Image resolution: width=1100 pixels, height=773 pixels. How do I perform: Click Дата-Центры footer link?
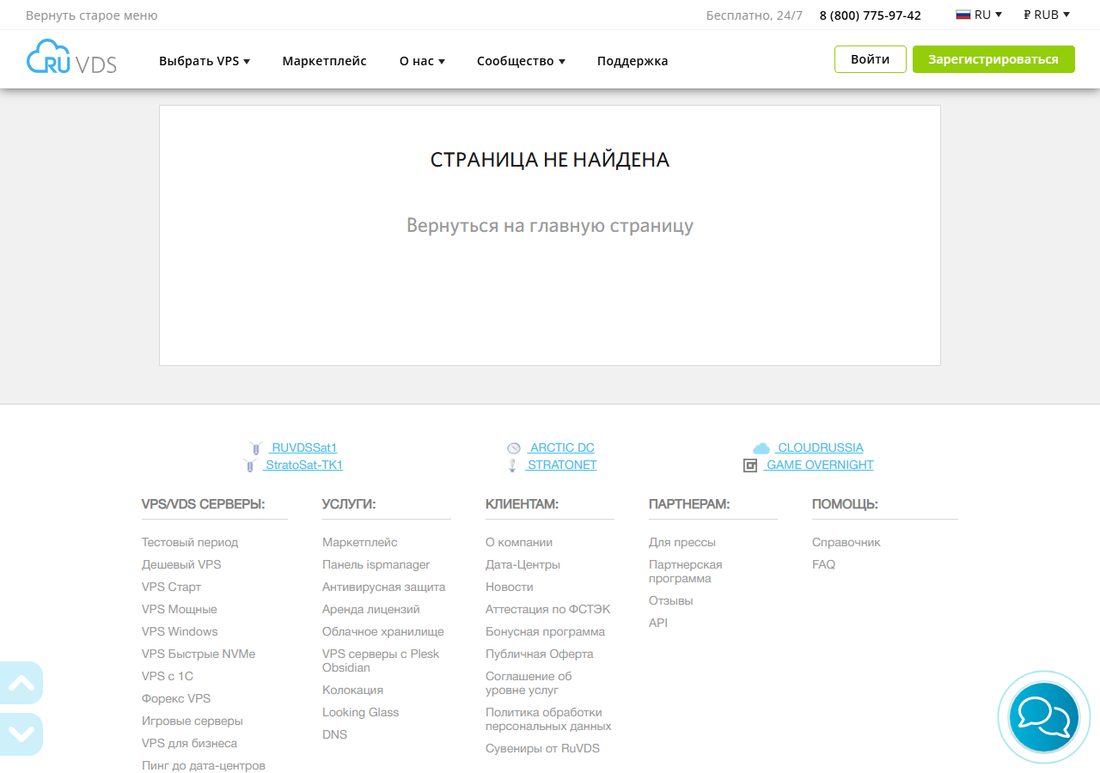pos(523,565)
